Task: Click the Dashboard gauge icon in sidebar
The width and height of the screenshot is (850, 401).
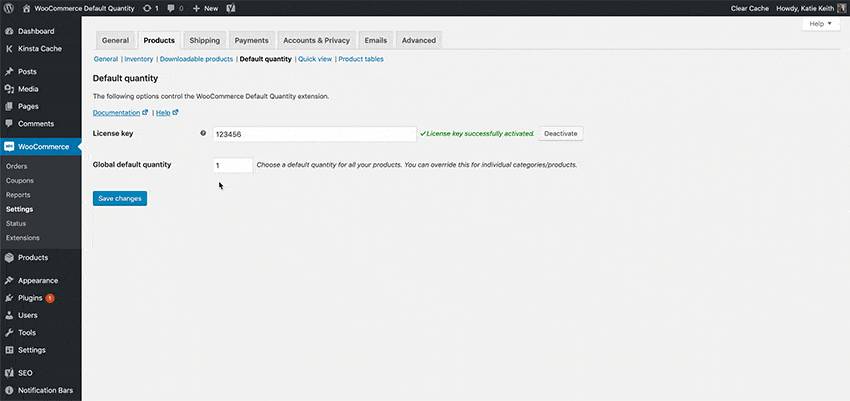Action: coord(9,31)
